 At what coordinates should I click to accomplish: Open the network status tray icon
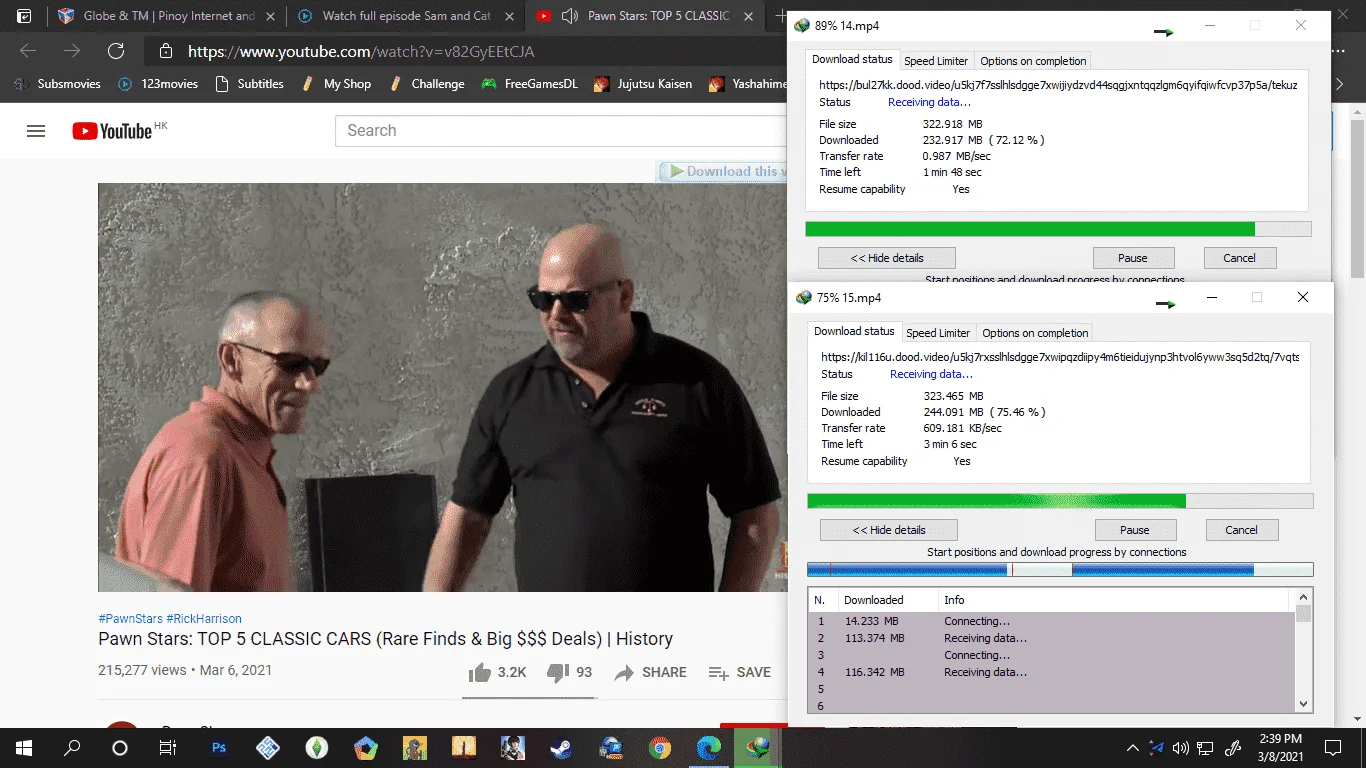point(1205,748)
